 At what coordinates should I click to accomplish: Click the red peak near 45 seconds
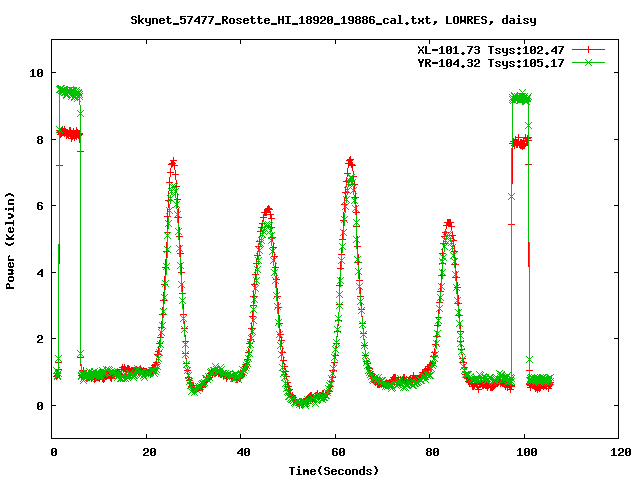click(268, 211)
